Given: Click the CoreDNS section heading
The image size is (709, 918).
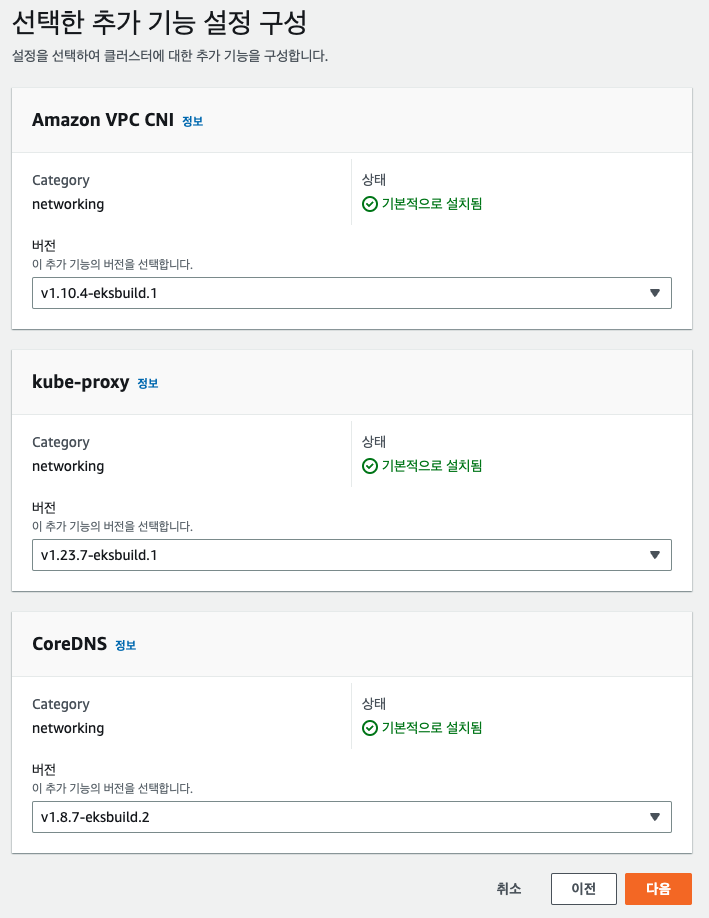Looking at the screenshot, I should pyautogui.click(x=69, y=644).
